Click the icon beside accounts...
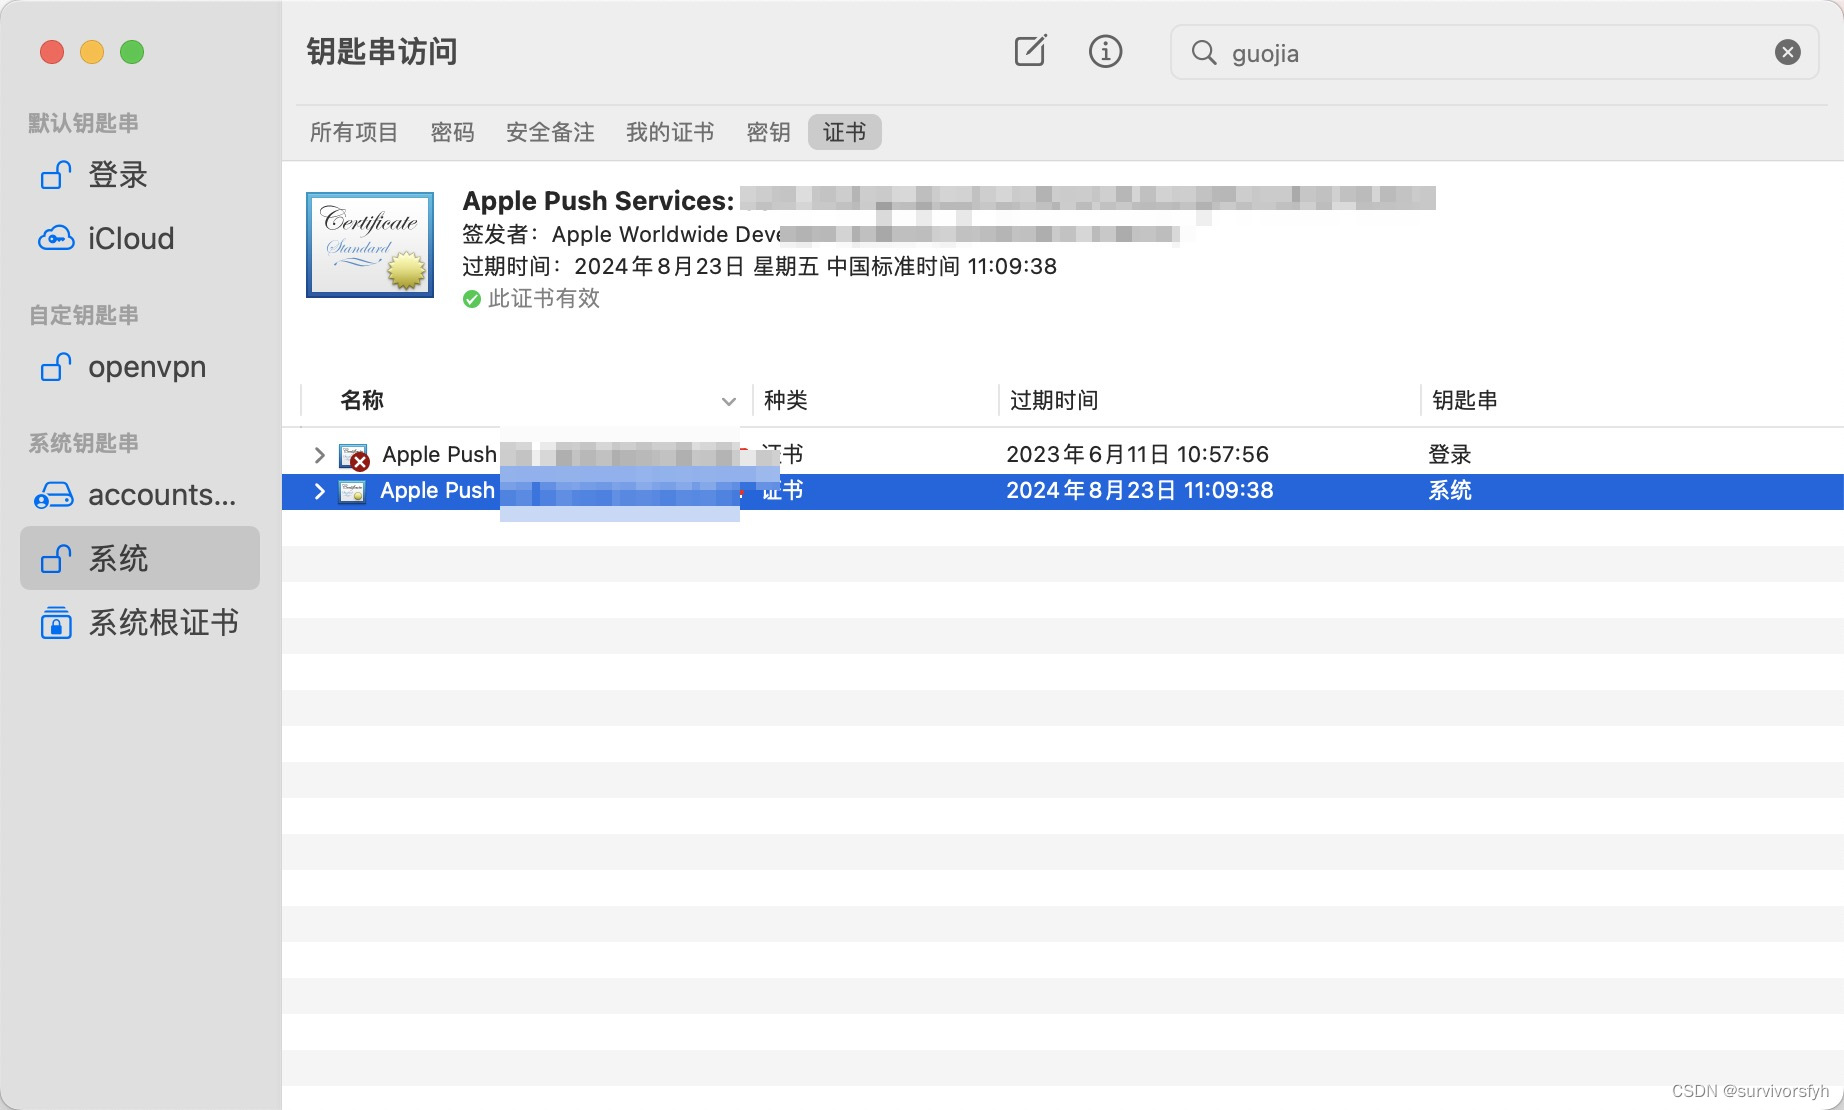This screenshot has height=1110, width=1844. coord(54,495)
